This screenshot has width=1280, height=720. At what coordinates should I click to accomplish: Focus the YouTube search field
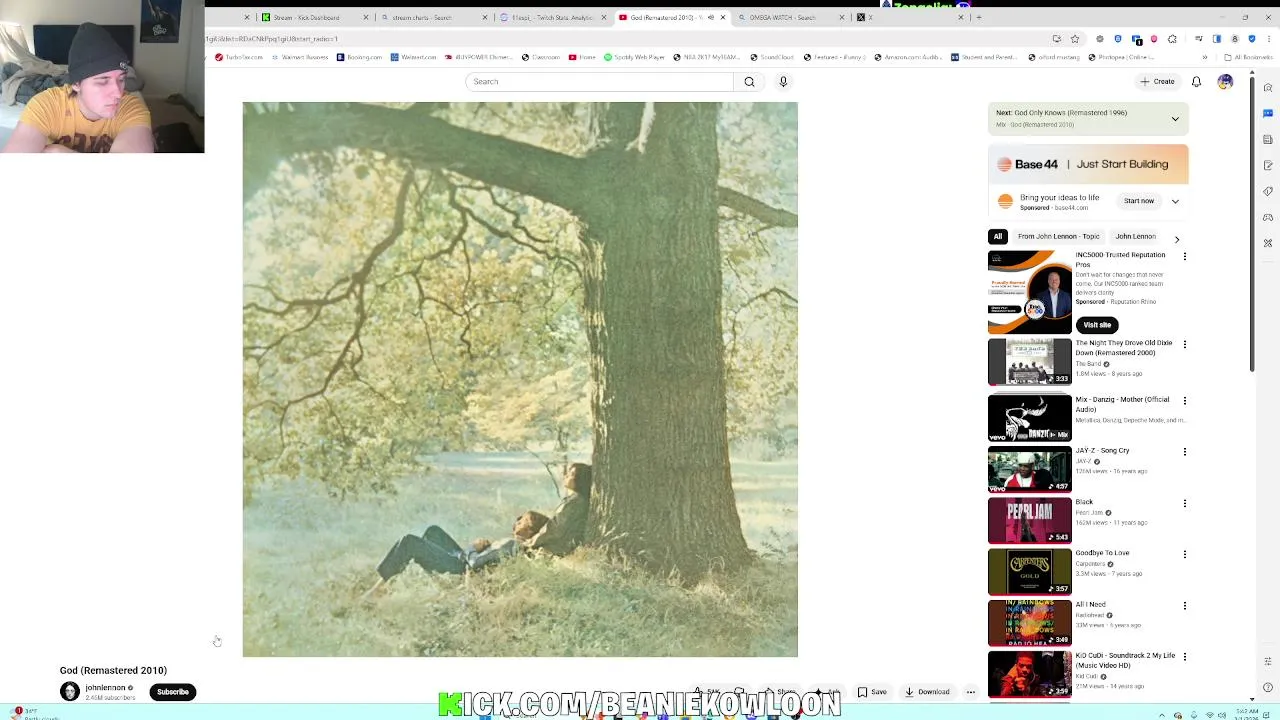(601, 82)
